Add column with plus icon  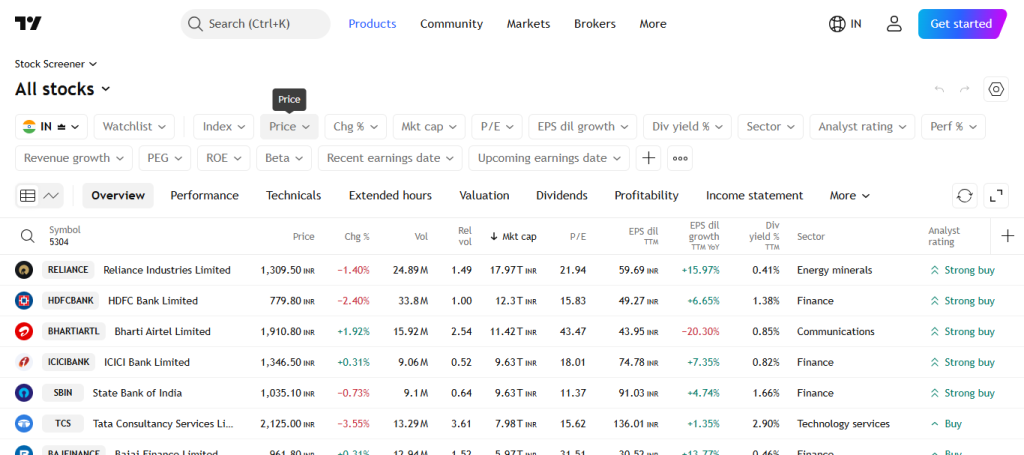1008,236
